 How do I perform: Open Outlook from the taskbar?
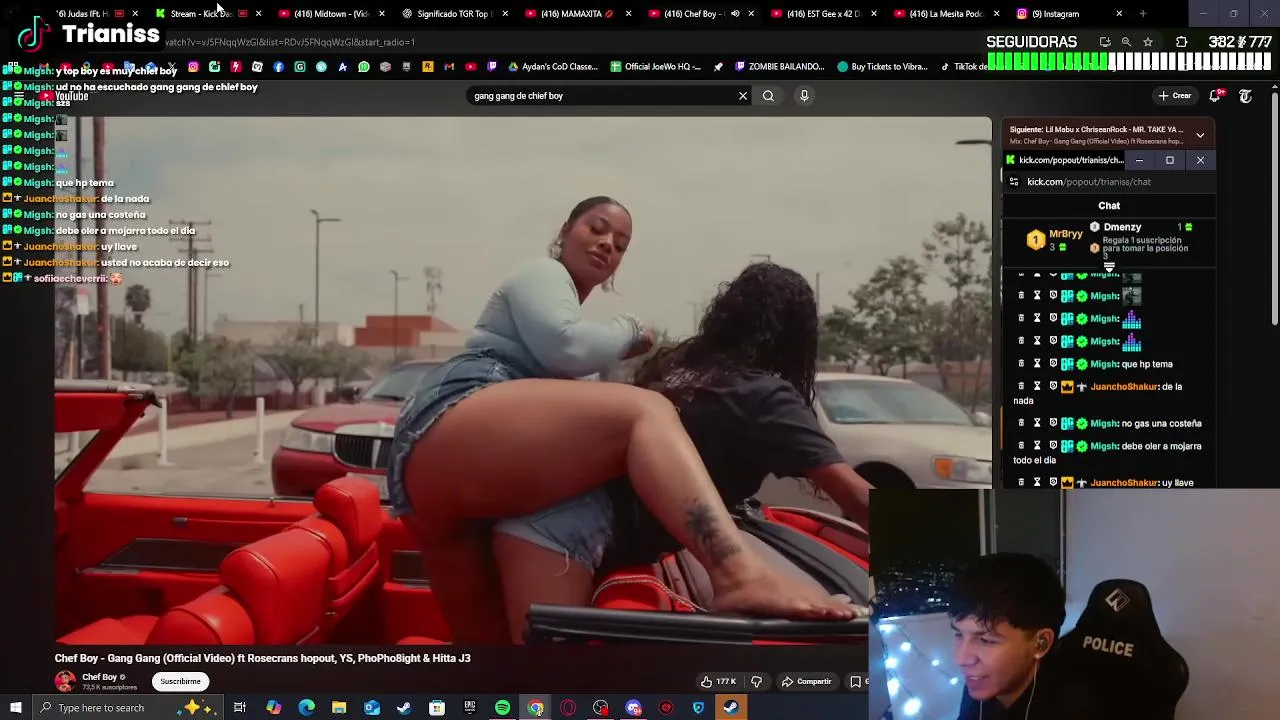tap(372, 708)
